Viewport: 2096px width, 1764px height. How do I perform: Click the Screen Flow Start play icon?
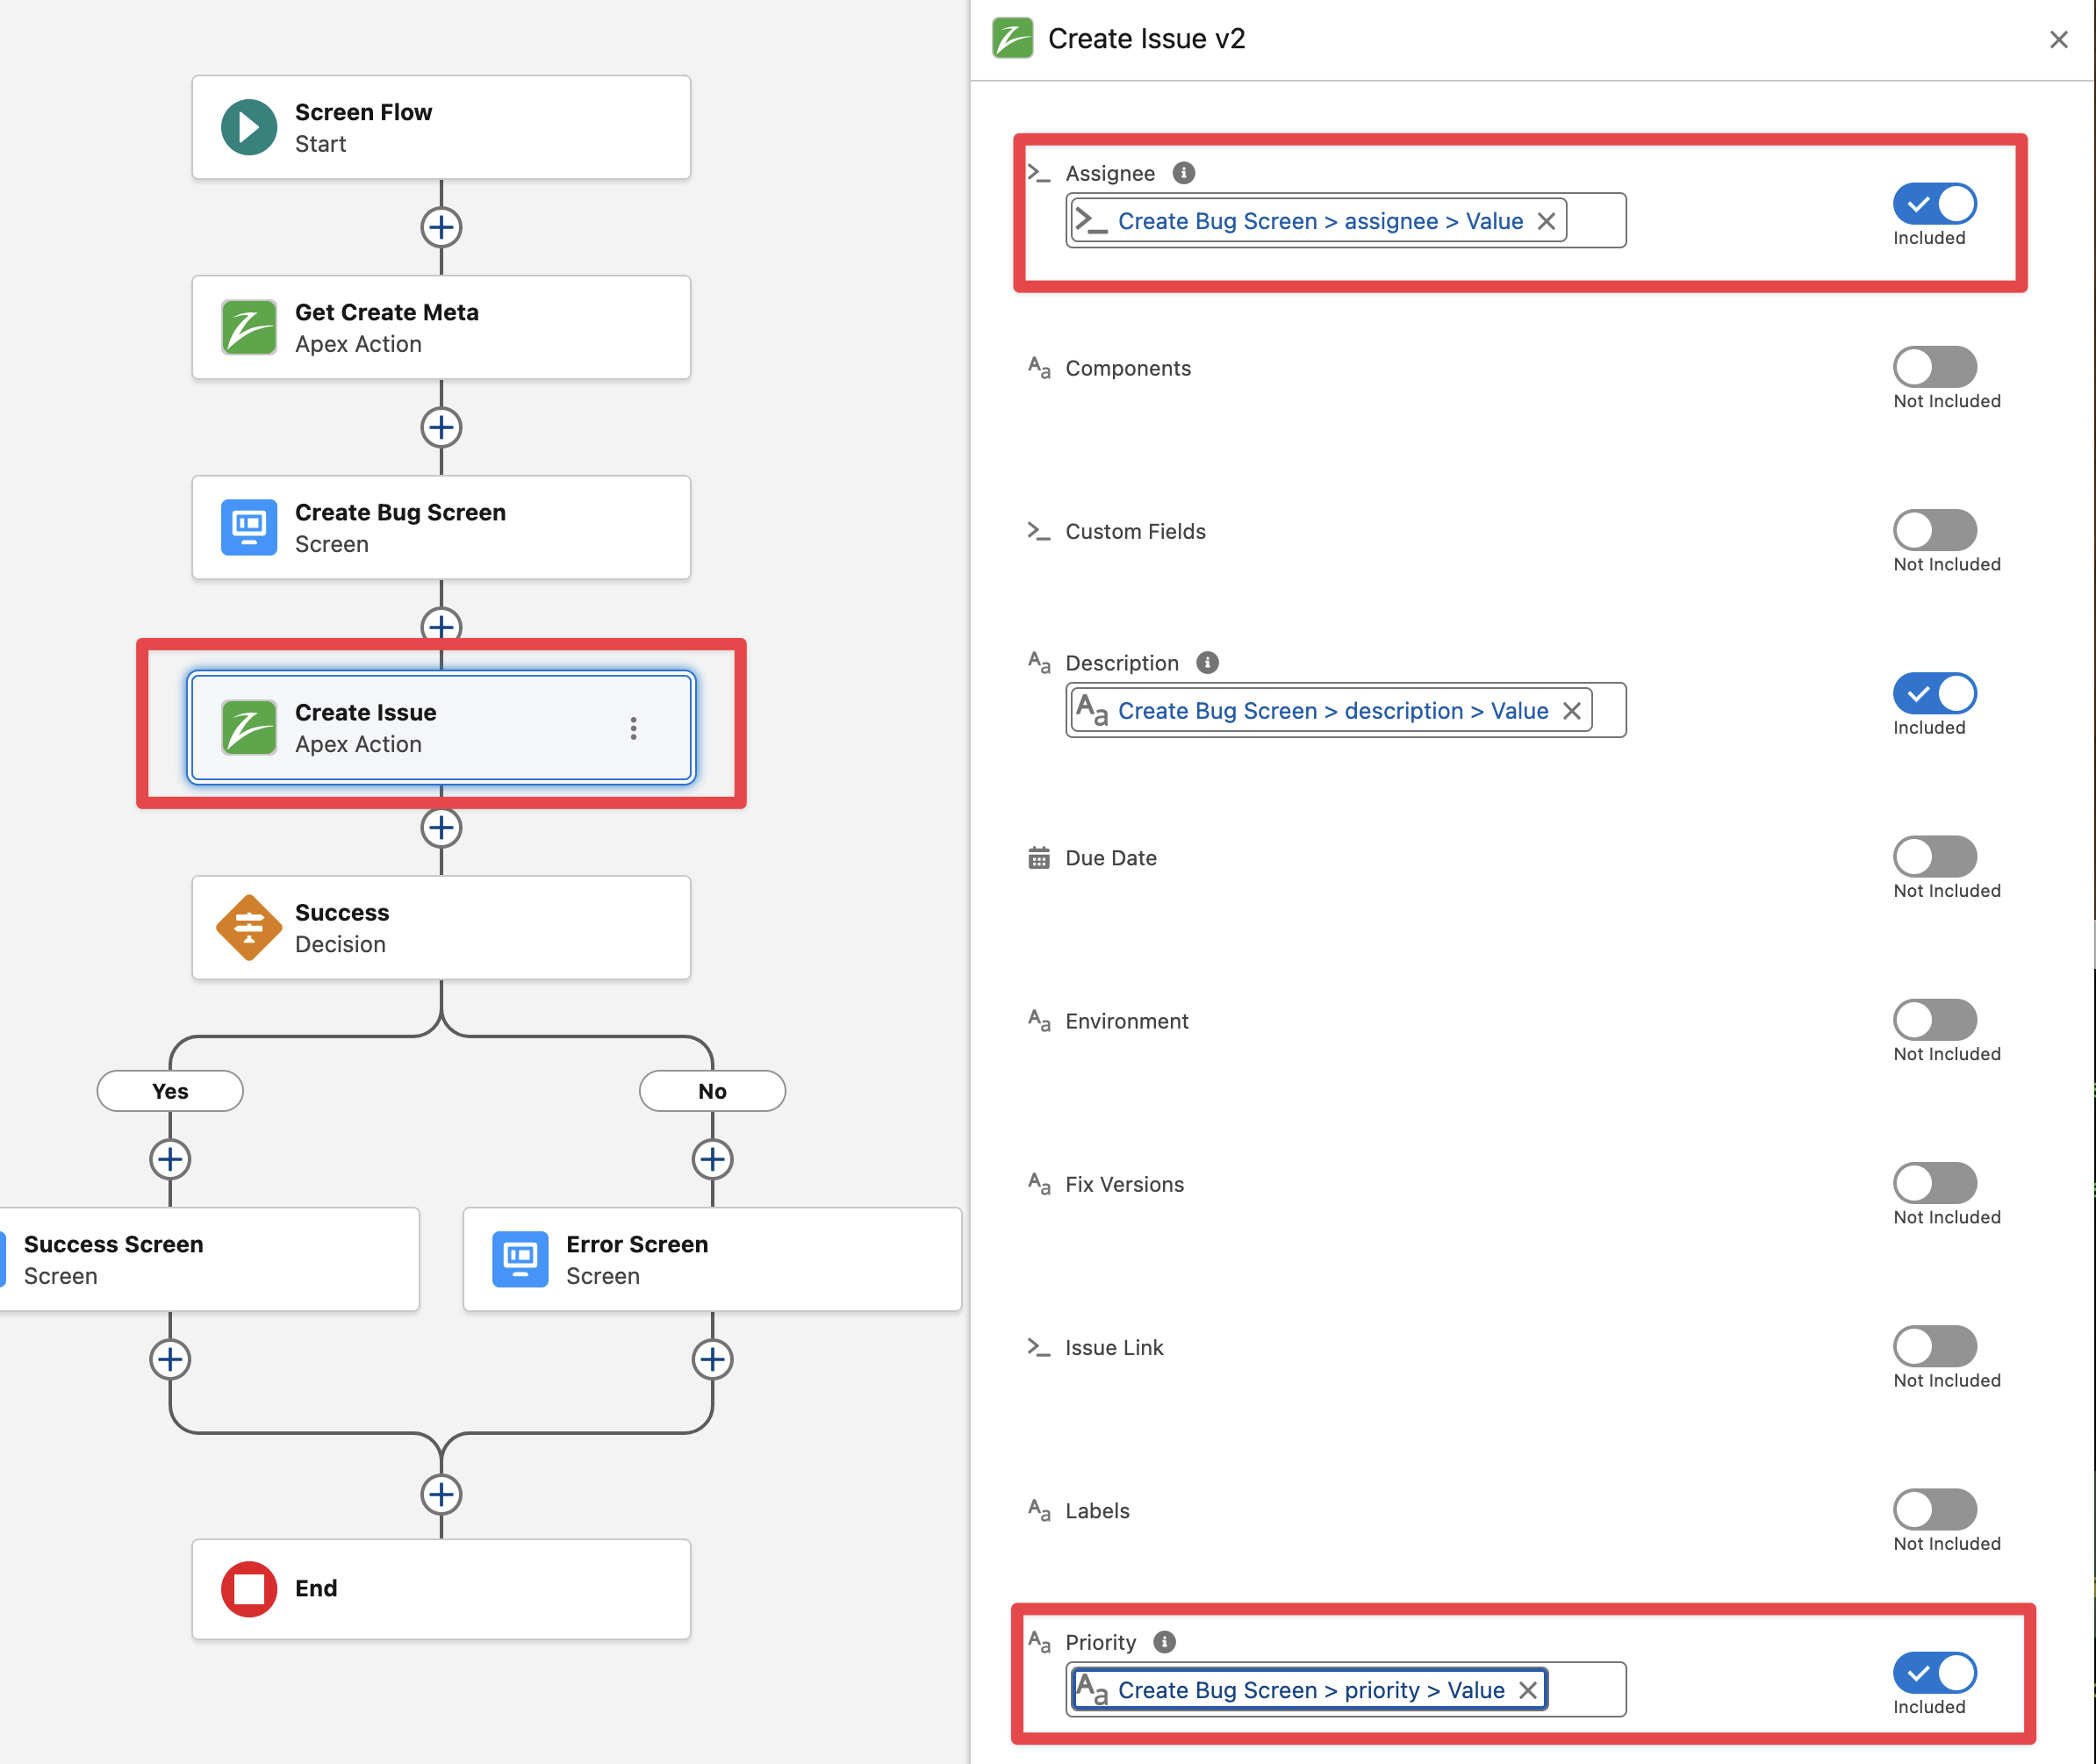(249, 127)
